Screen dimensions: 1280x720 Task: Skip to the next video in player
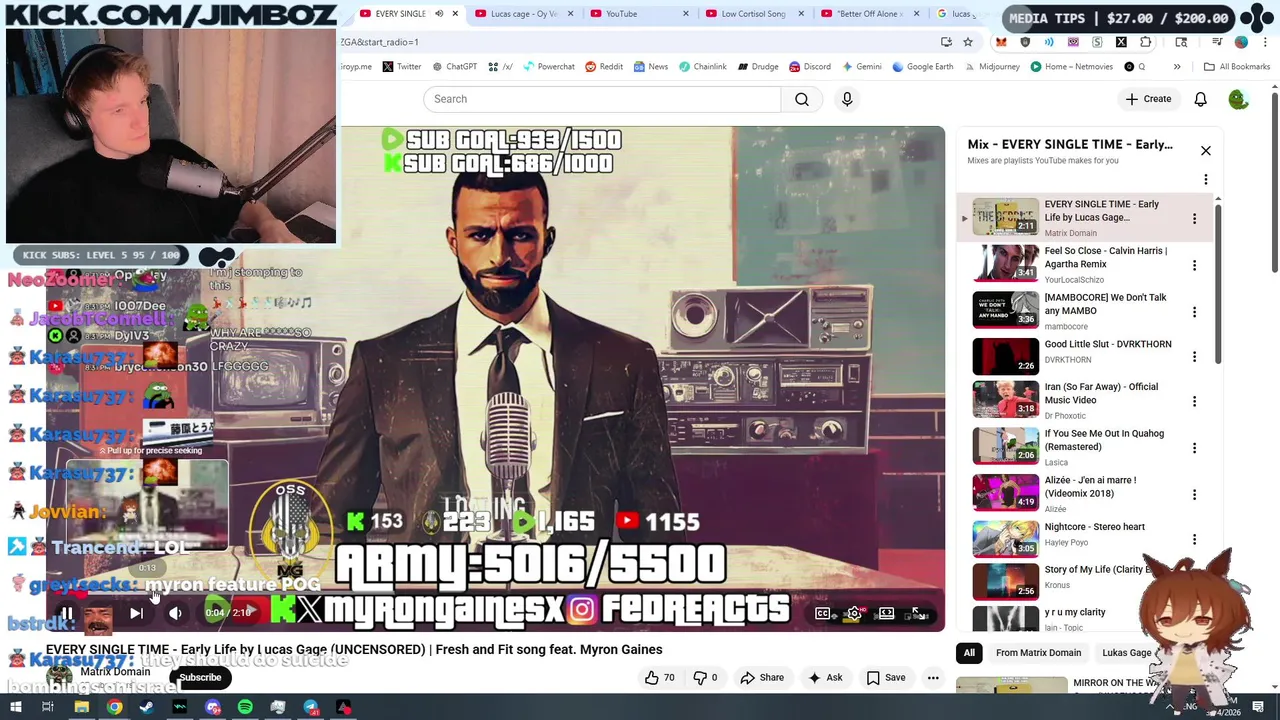[136, 613]
